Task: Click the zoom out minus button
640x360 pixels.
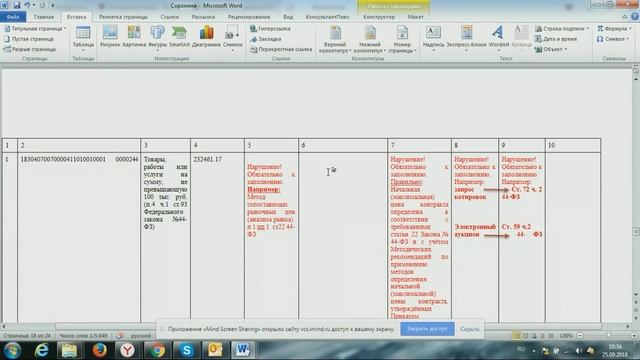Action: pos(580,336)
